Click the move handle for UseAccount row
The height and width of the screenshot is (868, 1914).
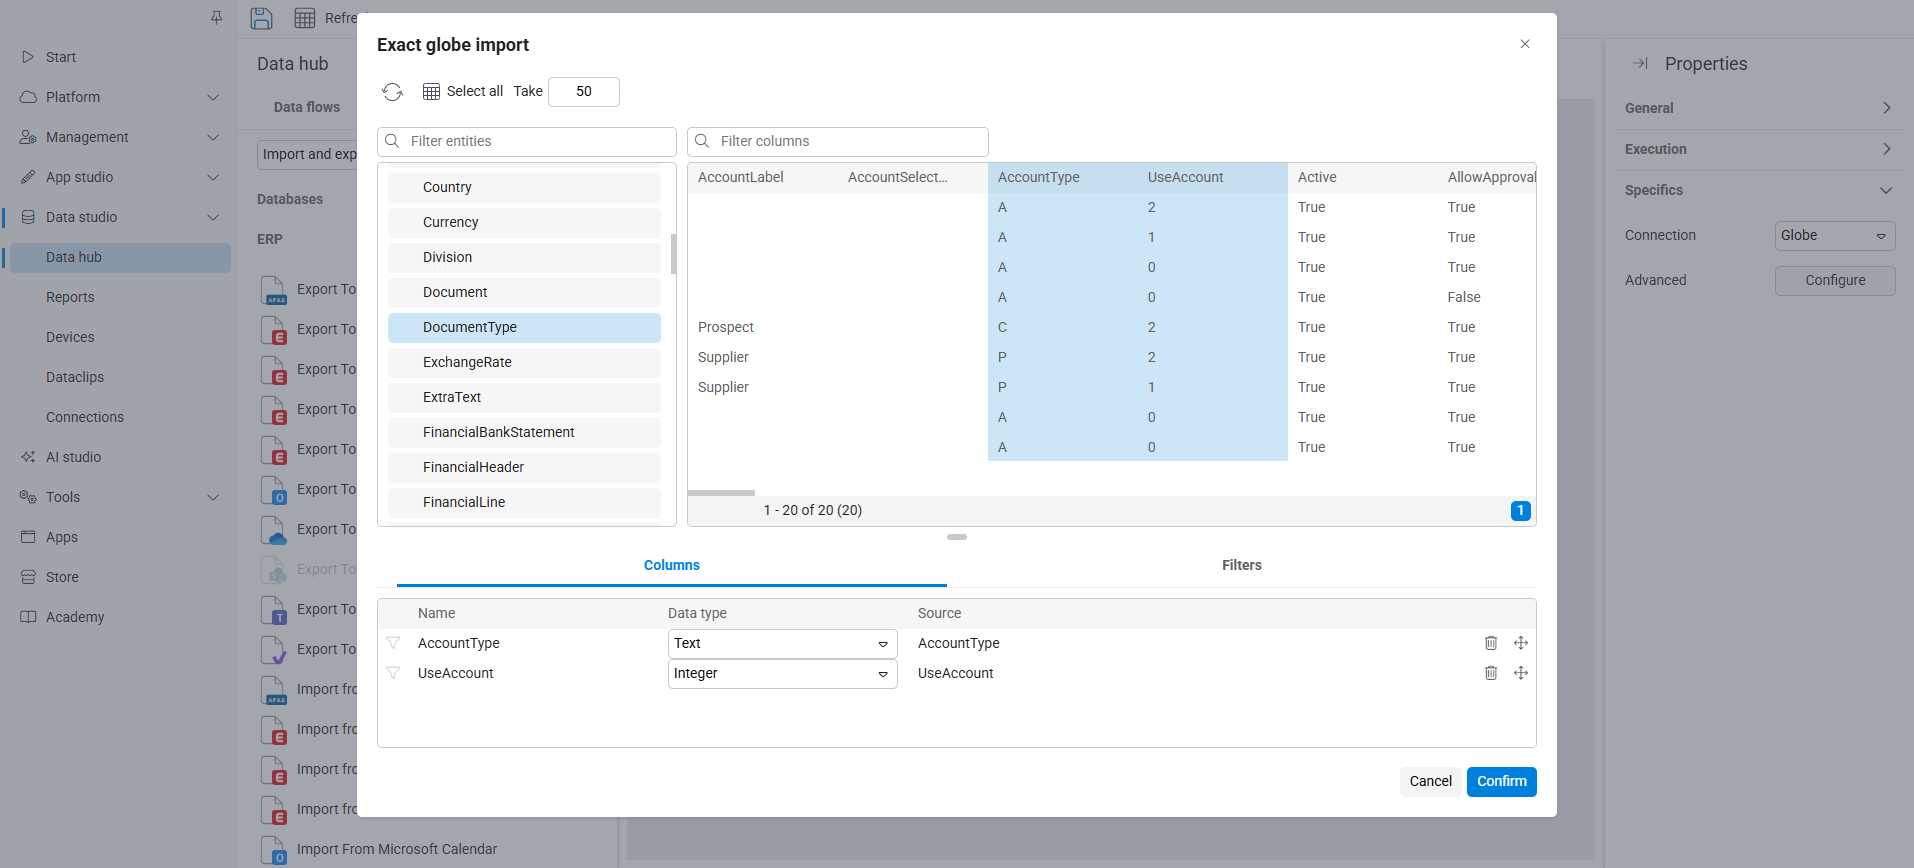[x=1520, y=673]
